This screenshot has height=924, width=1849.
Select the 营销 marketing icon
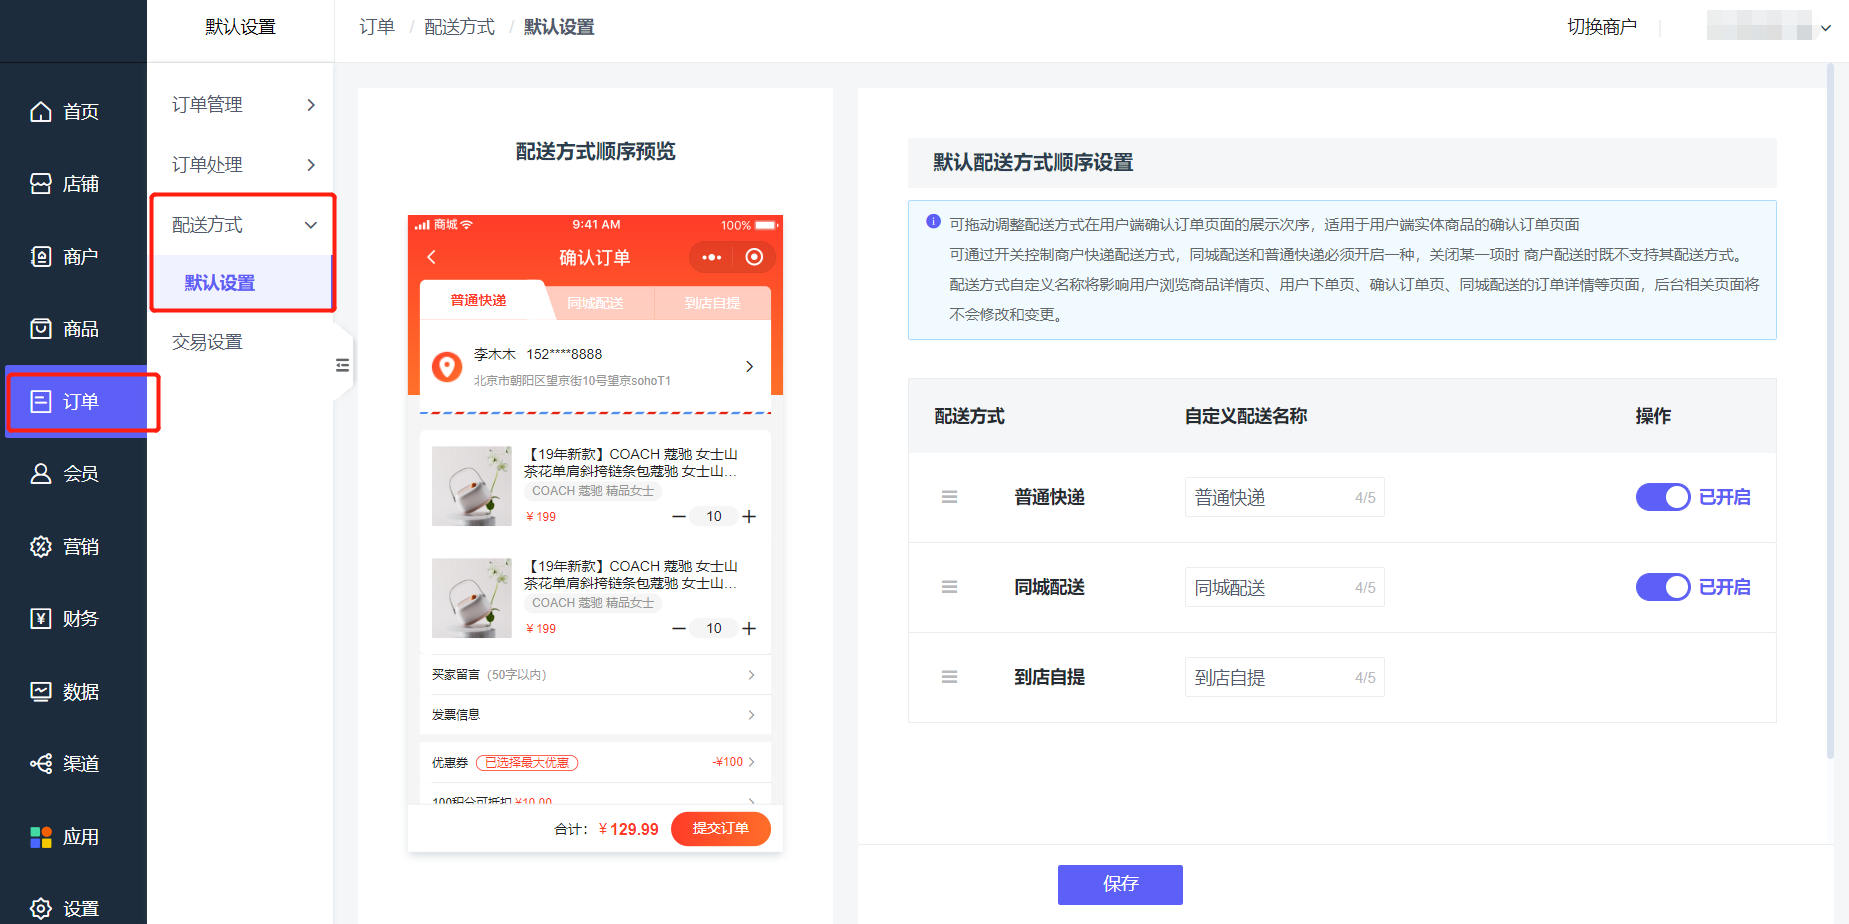click(41, 547)
